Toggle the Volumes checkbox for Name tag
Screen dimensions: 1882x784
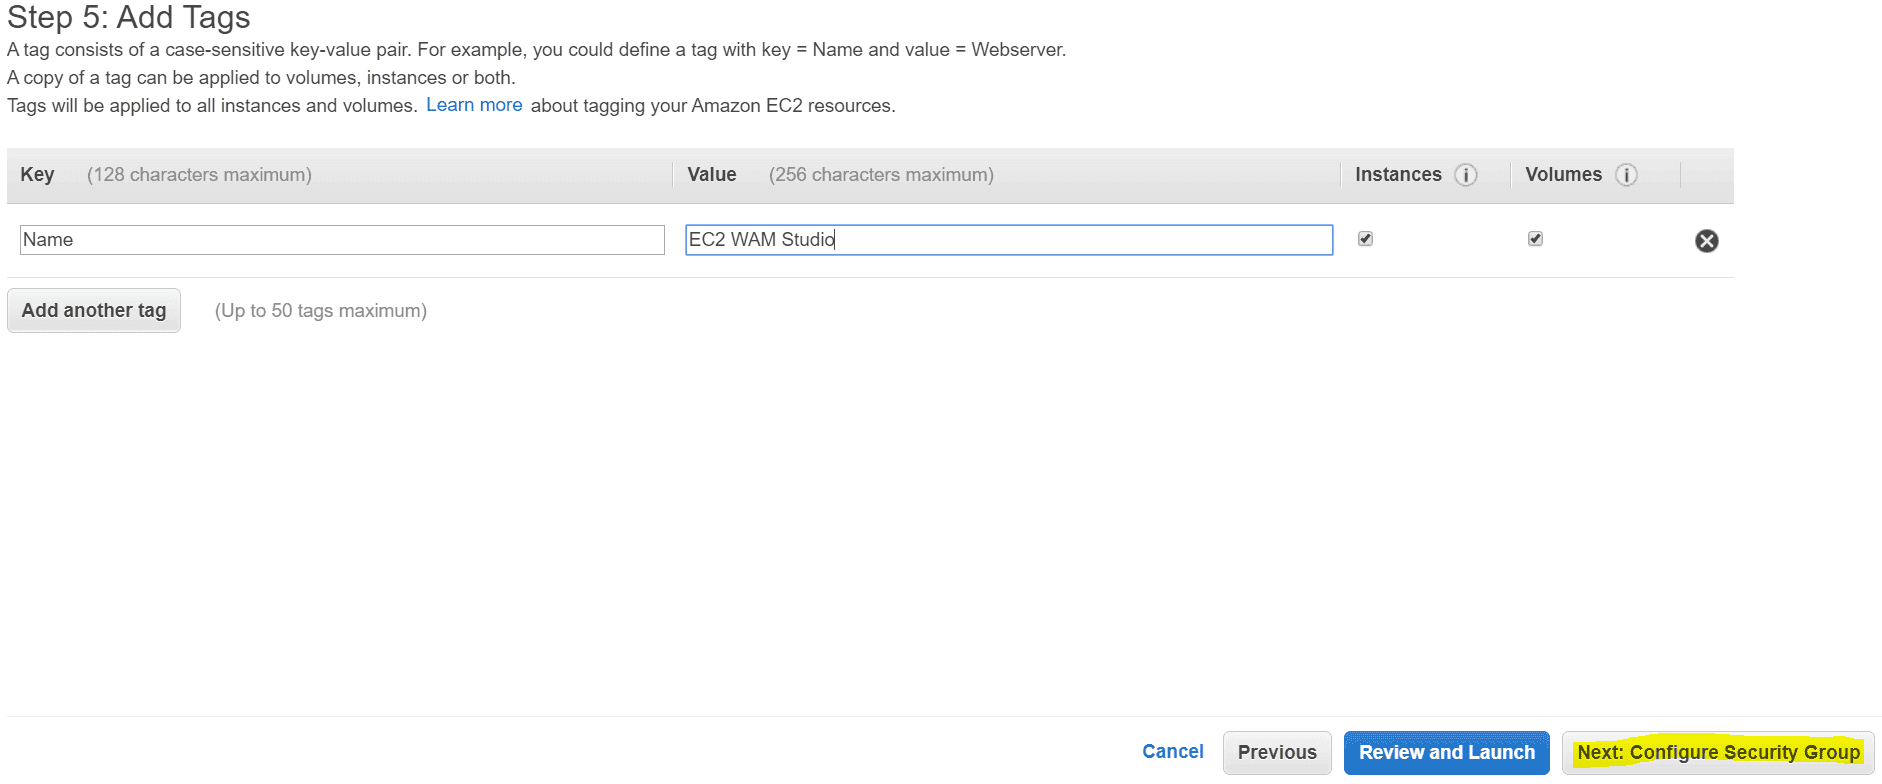(x=1535, y=239)
